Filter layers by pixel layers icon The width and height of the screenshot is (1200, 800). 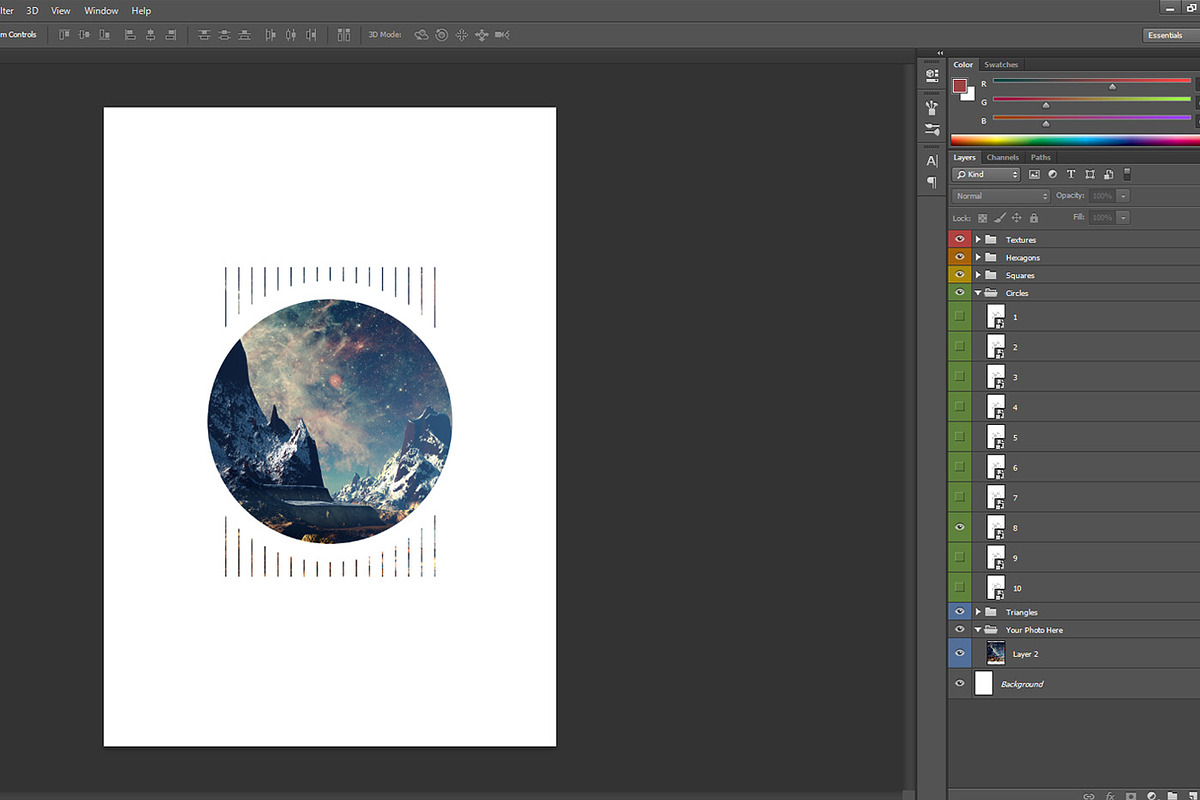click(1034, 174)
